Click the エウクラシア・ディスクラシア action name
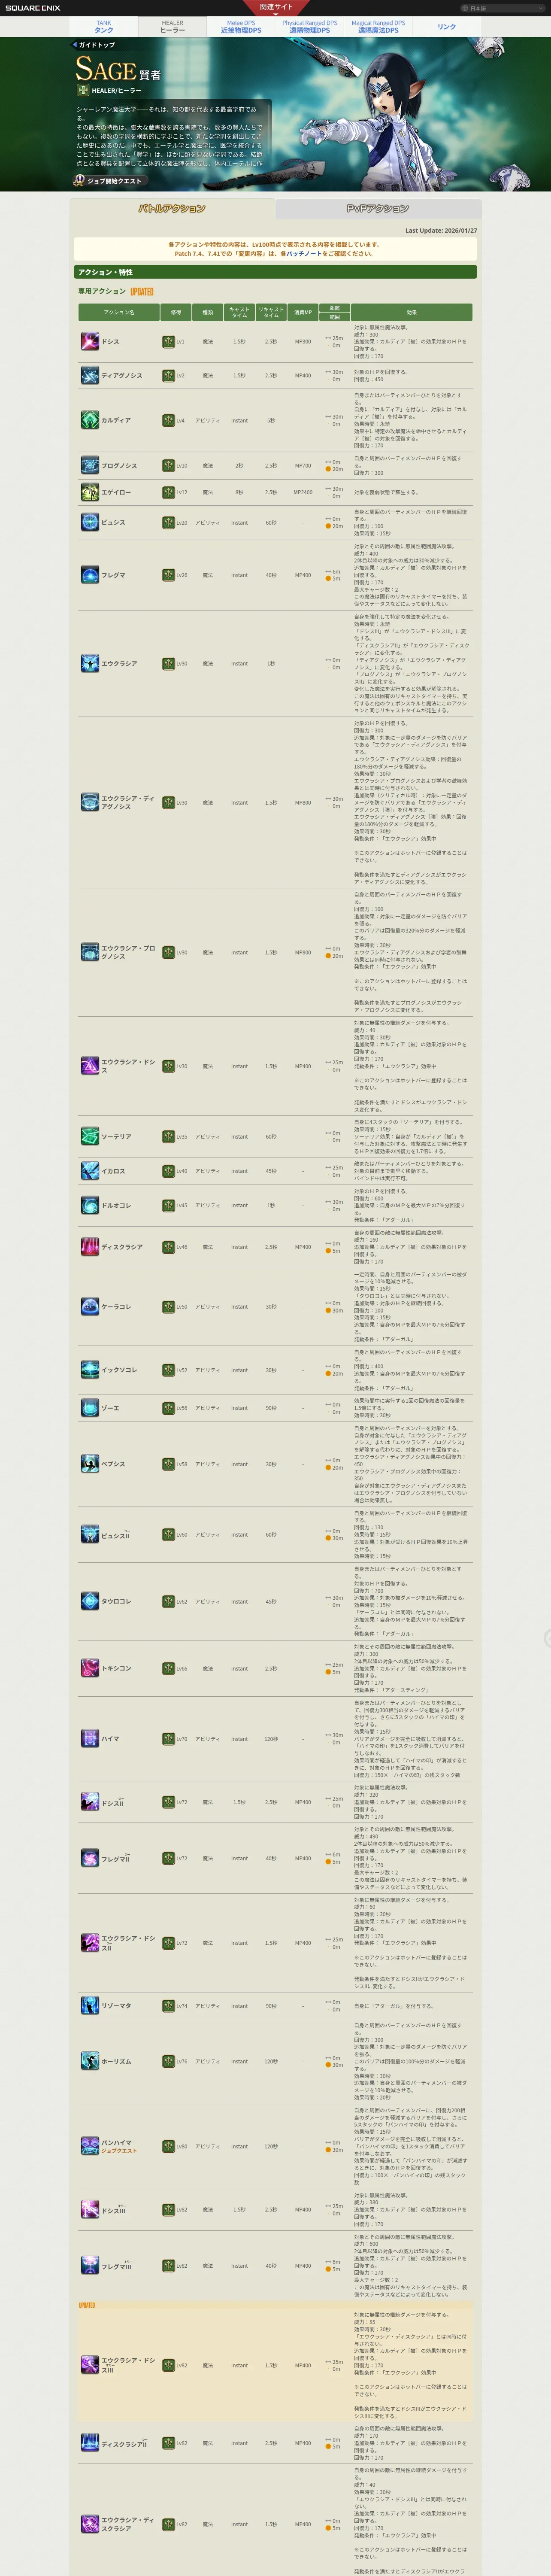 128,2524
